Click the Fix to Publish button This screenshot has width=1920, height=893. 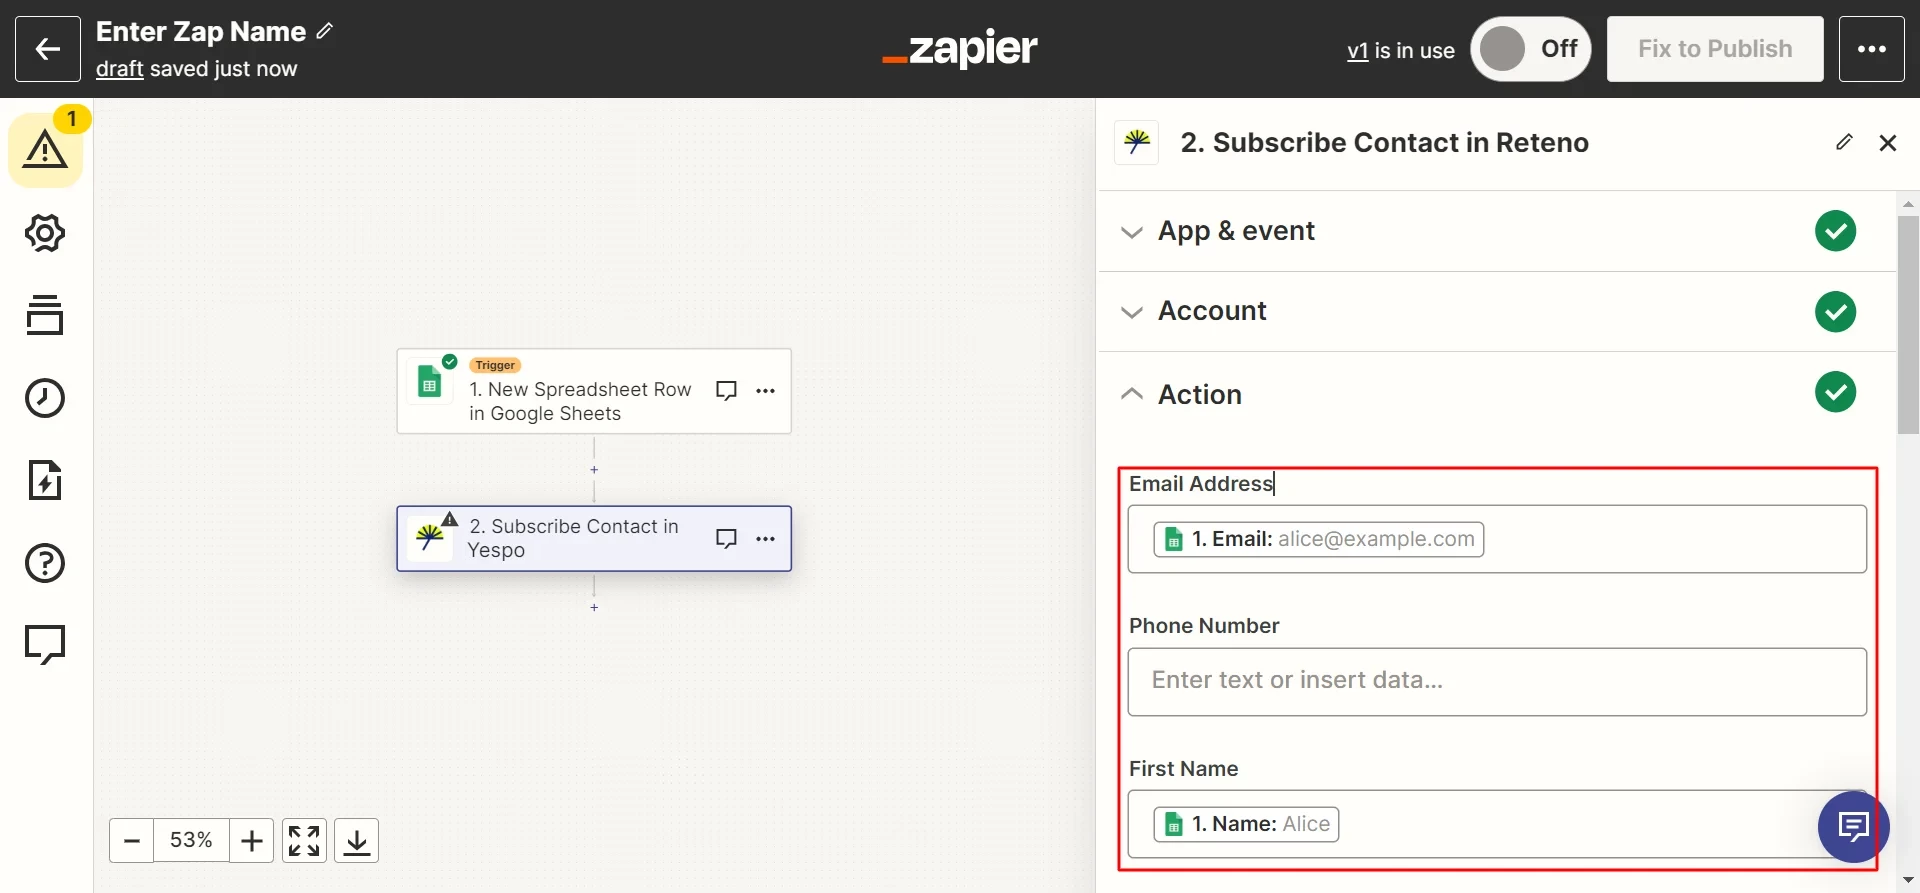click(x=1715, y=49)
